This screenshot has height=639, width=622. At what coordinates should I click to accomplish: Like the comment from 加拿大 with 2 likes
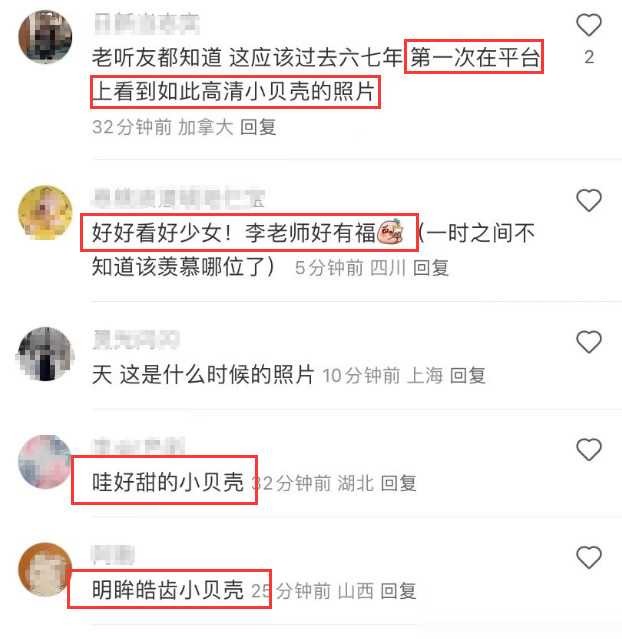coord(589,24)
